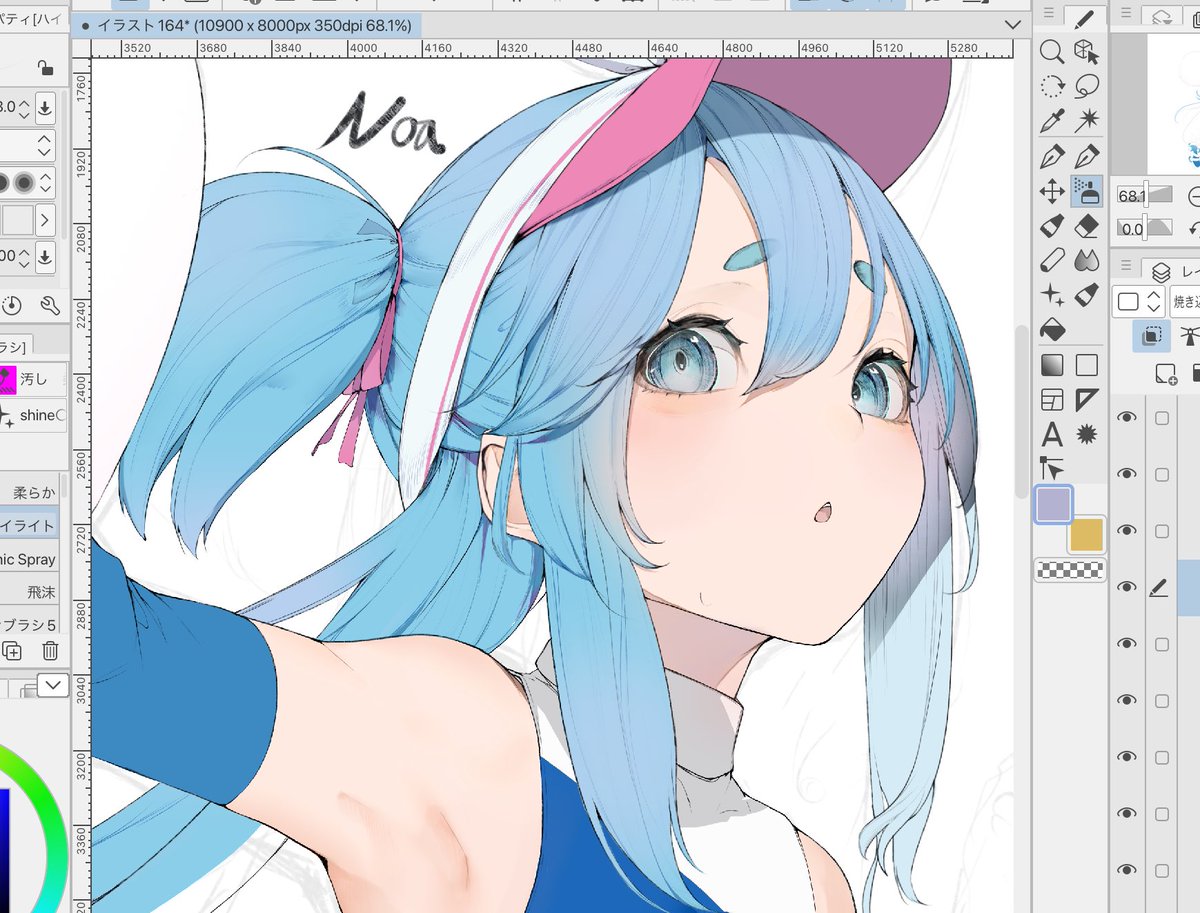The width and height of the screenshot is (1200, 913).
Task: Select the Eraser tool
Action: point(1086,226)
